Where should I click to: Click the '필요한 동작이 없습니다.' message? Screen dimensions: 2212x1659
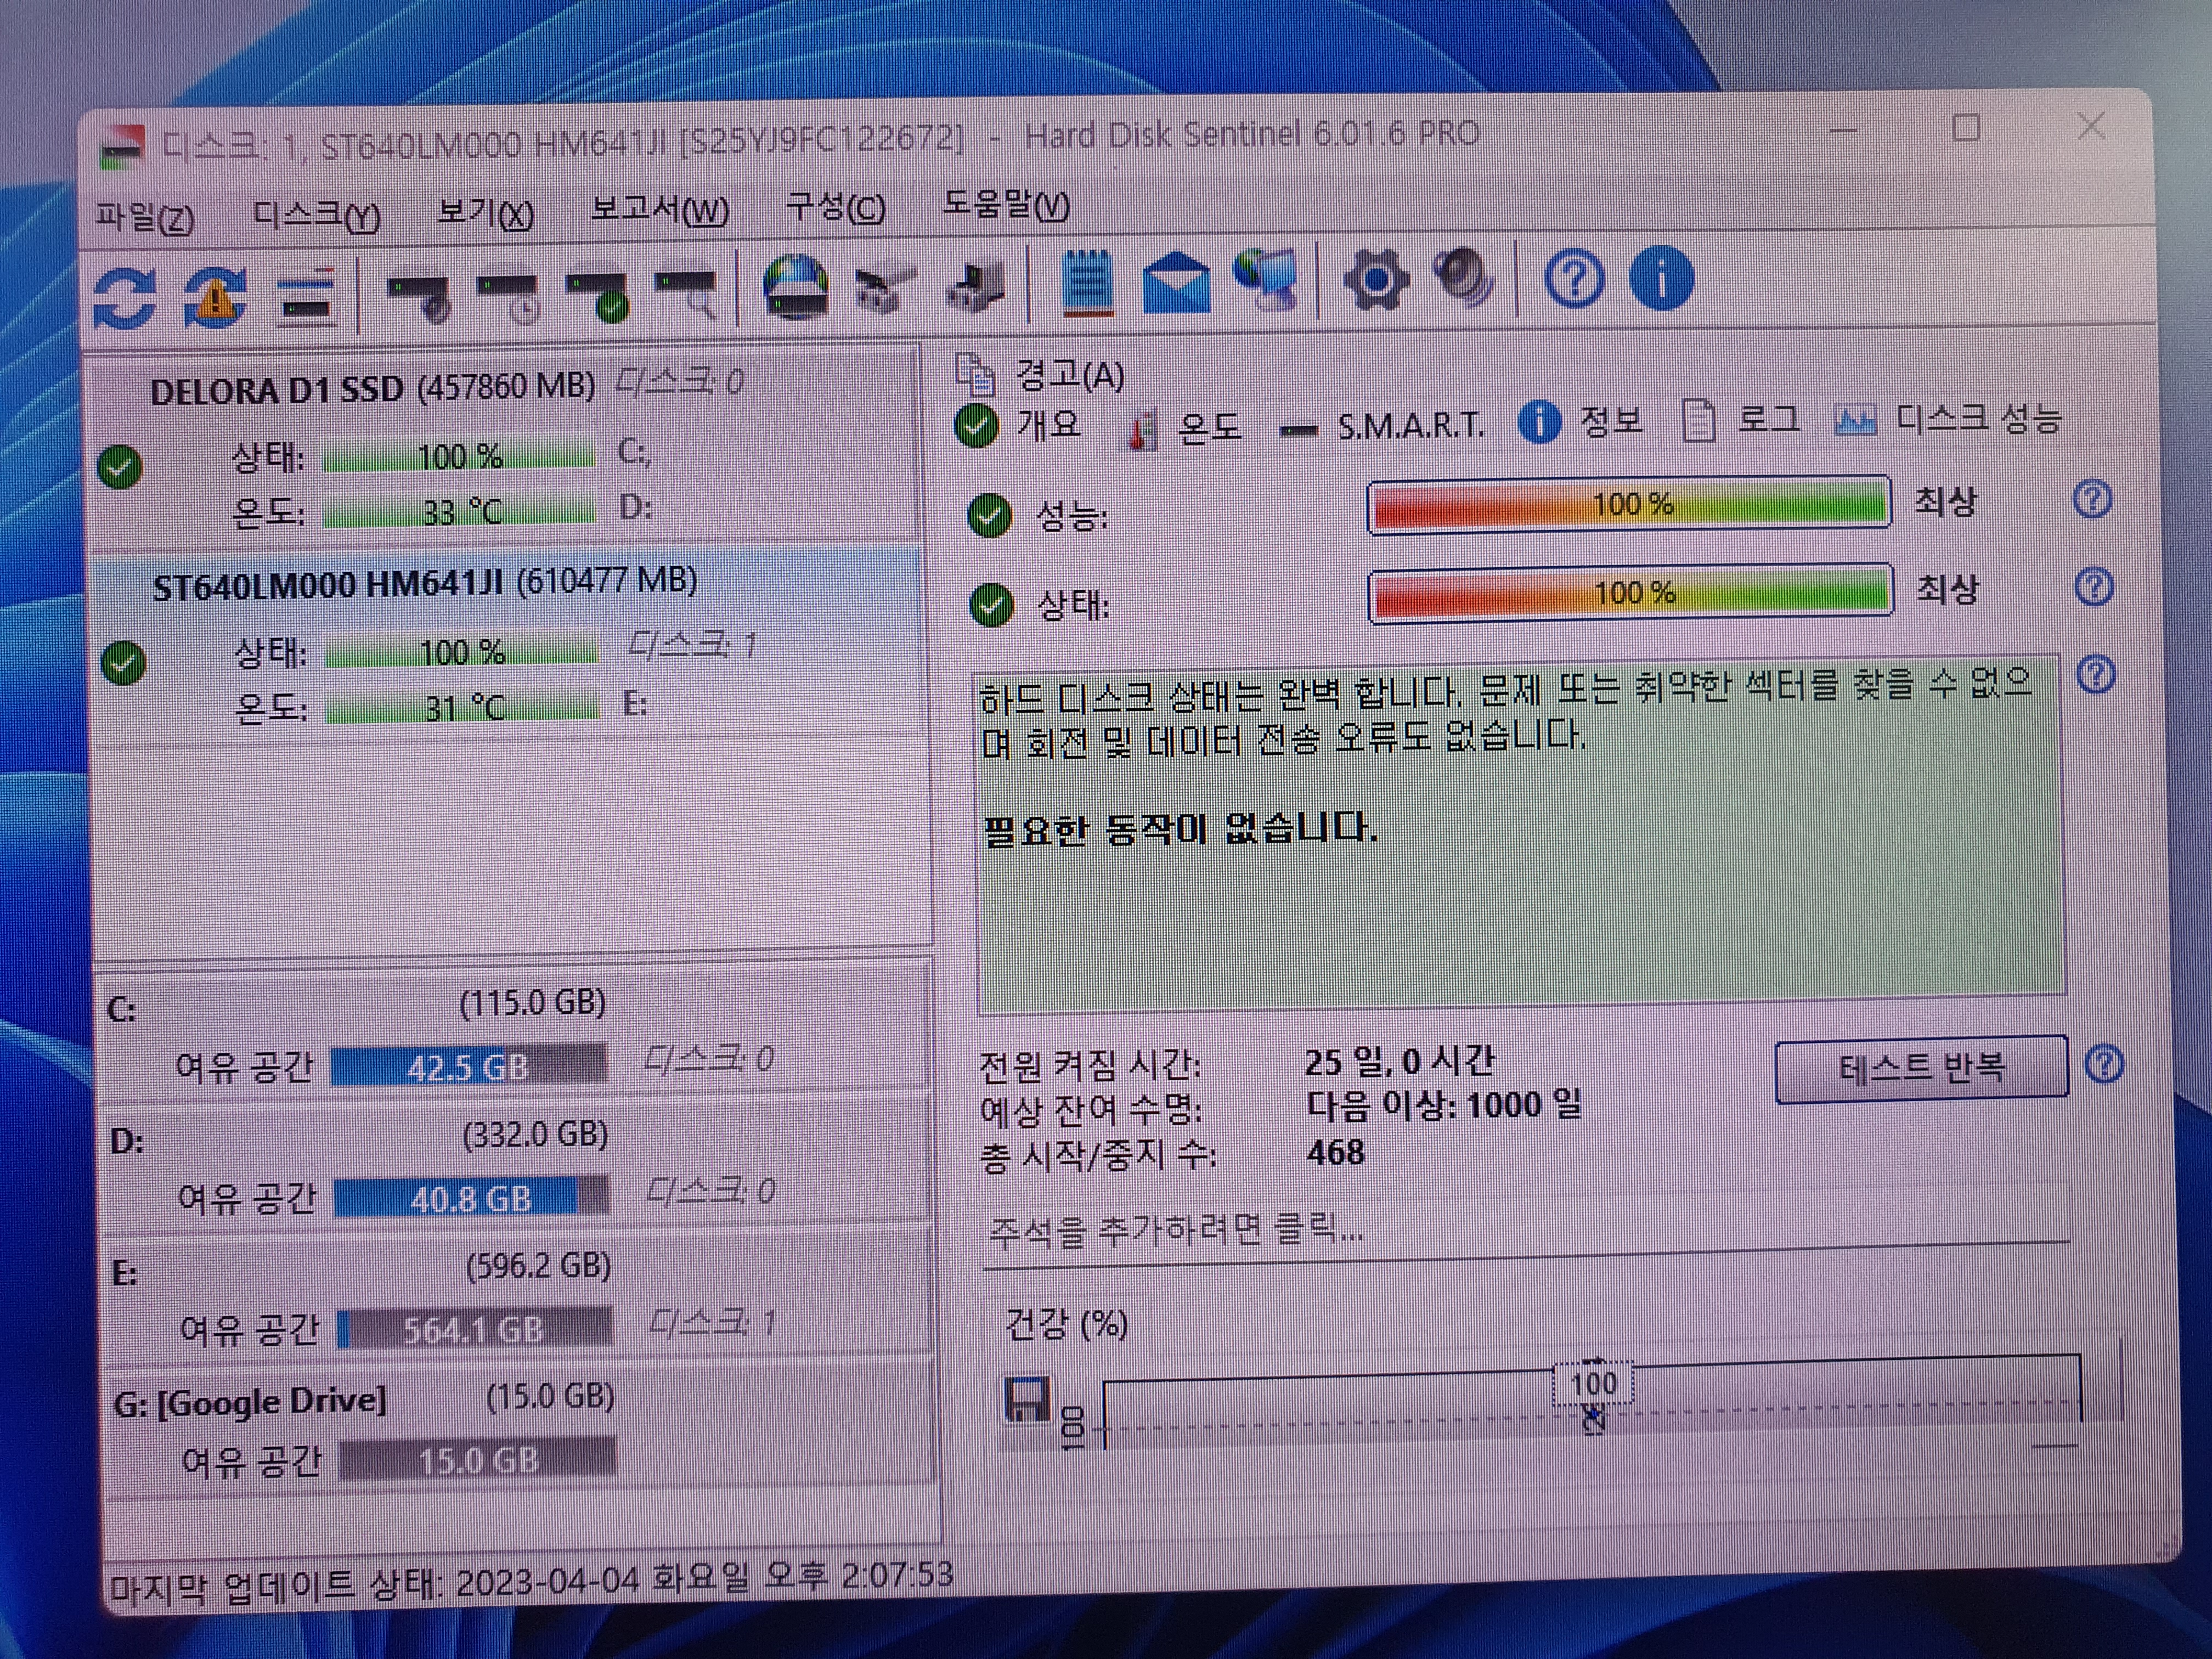point(1180,829)
